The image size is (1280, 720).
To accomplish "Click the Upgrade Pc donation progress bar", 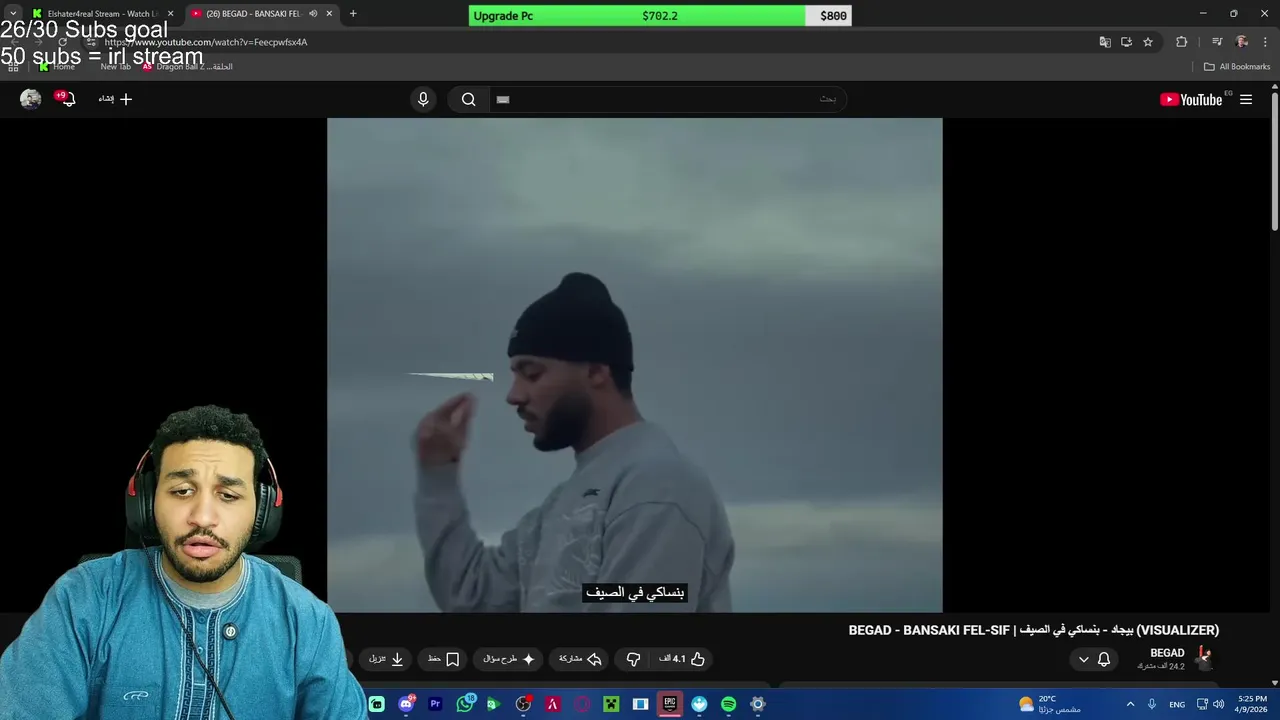I will tap(660, 16).
